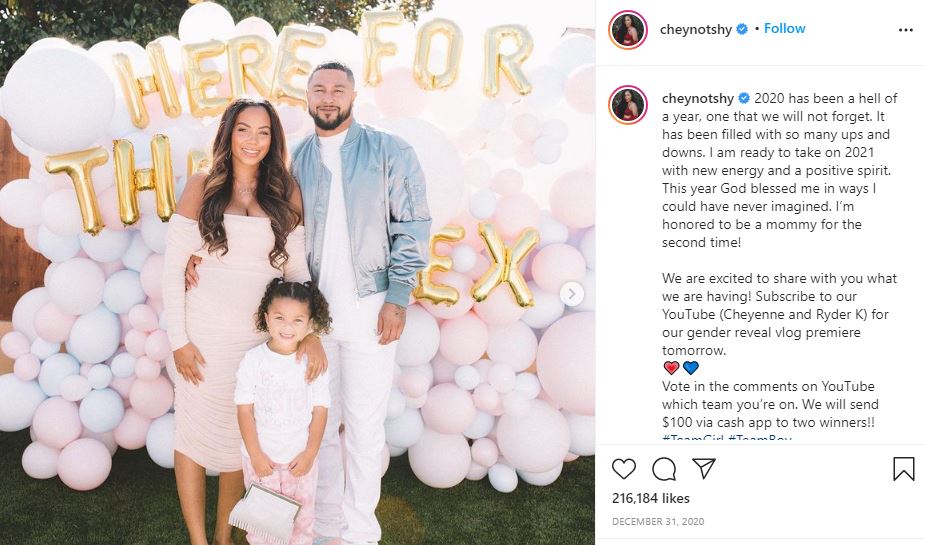925x545 pixels.
Task: Open the #TeamBoy hashtag
Action: [x=760, y=438]
